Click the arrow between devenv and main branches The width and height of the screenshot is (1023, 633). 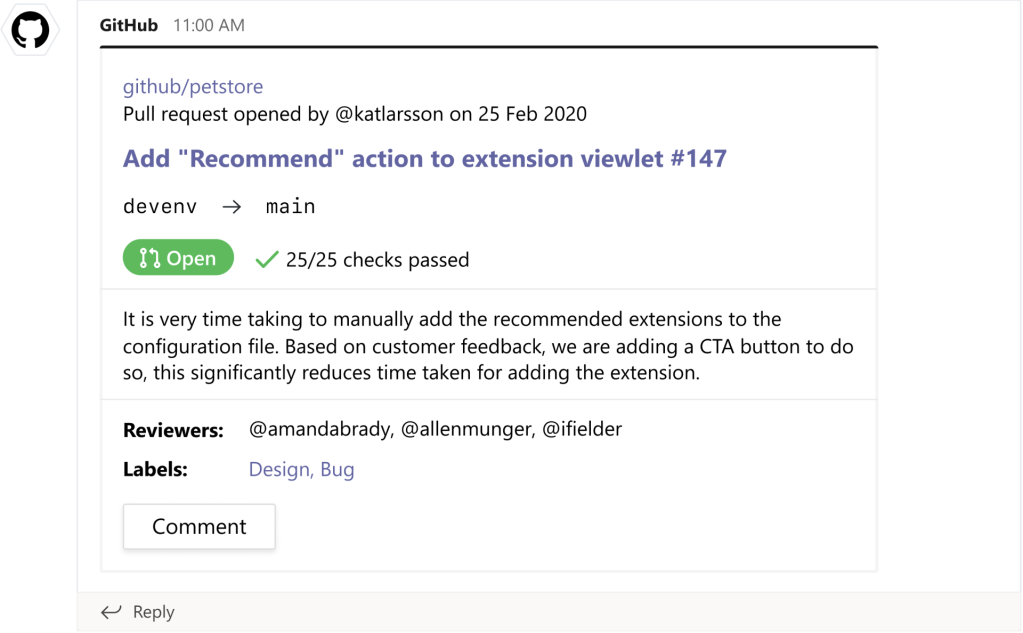(x=231, y=206)
